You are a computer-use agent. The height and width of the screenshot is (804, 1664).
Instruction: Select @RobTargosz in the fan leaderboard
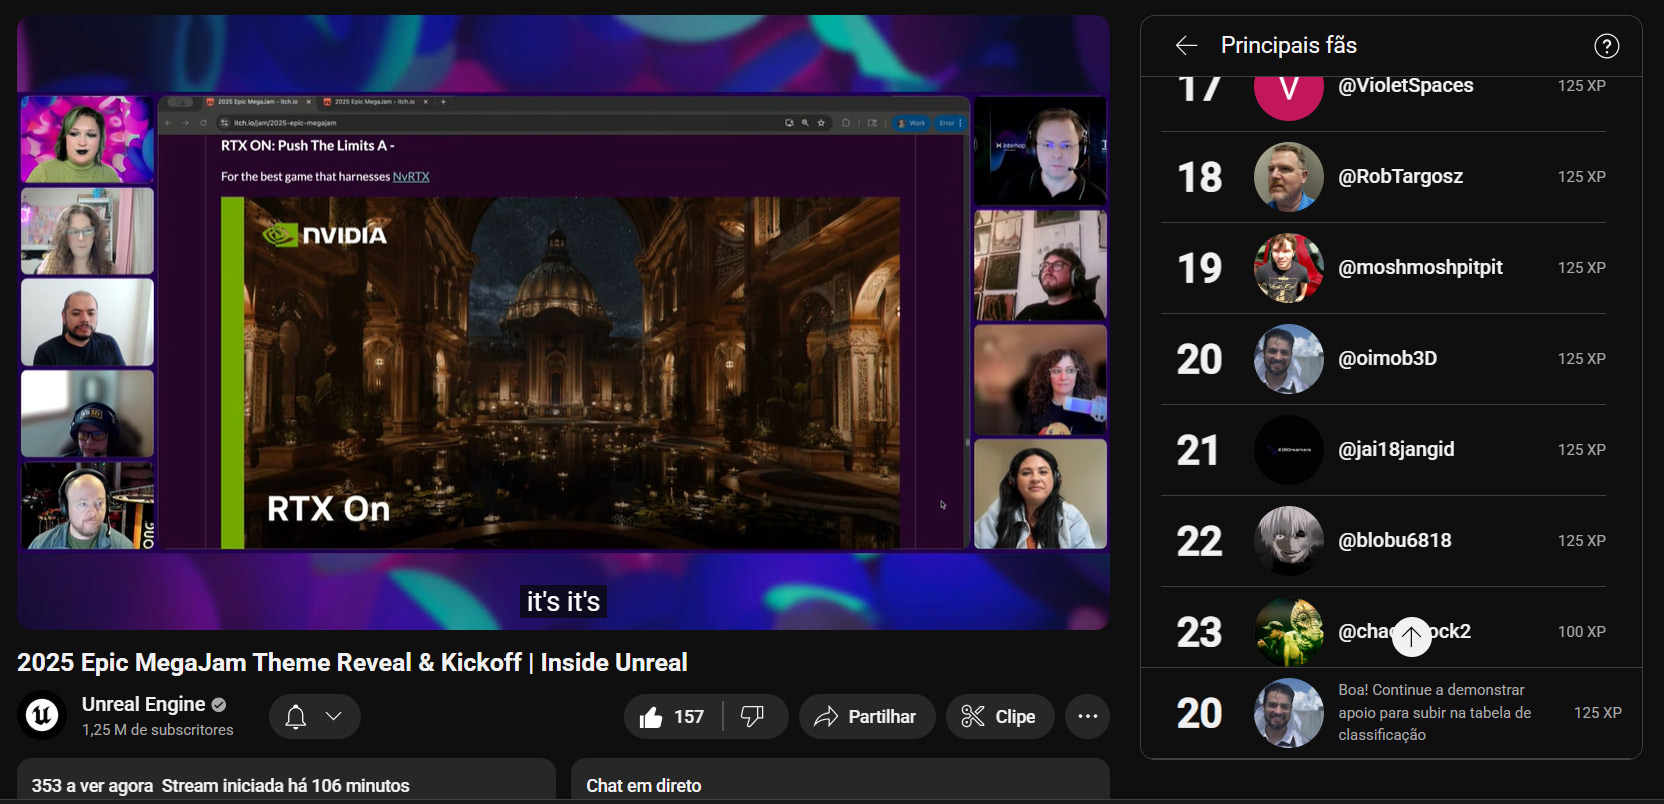click(x=1400, y=177)
